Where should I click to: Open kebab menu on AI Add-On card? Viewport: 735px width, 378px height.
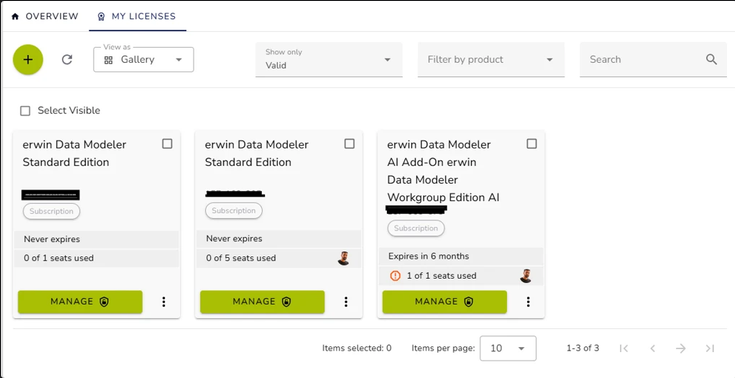point(528,302)
